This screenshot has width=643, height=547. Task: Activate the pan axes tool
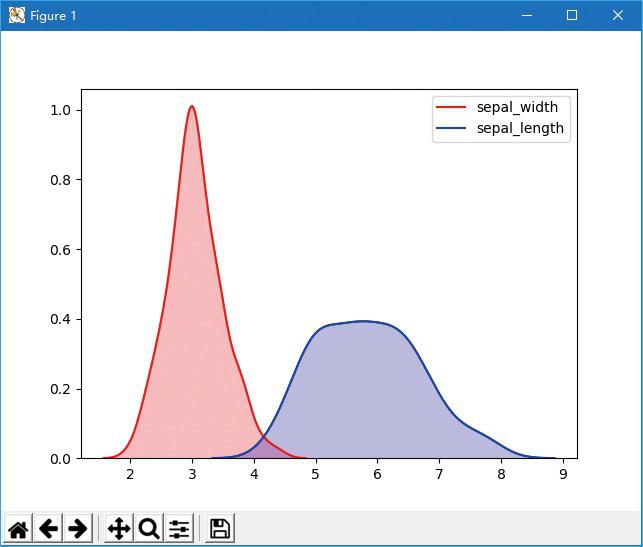pyautogui.click(x=119, y=529)
